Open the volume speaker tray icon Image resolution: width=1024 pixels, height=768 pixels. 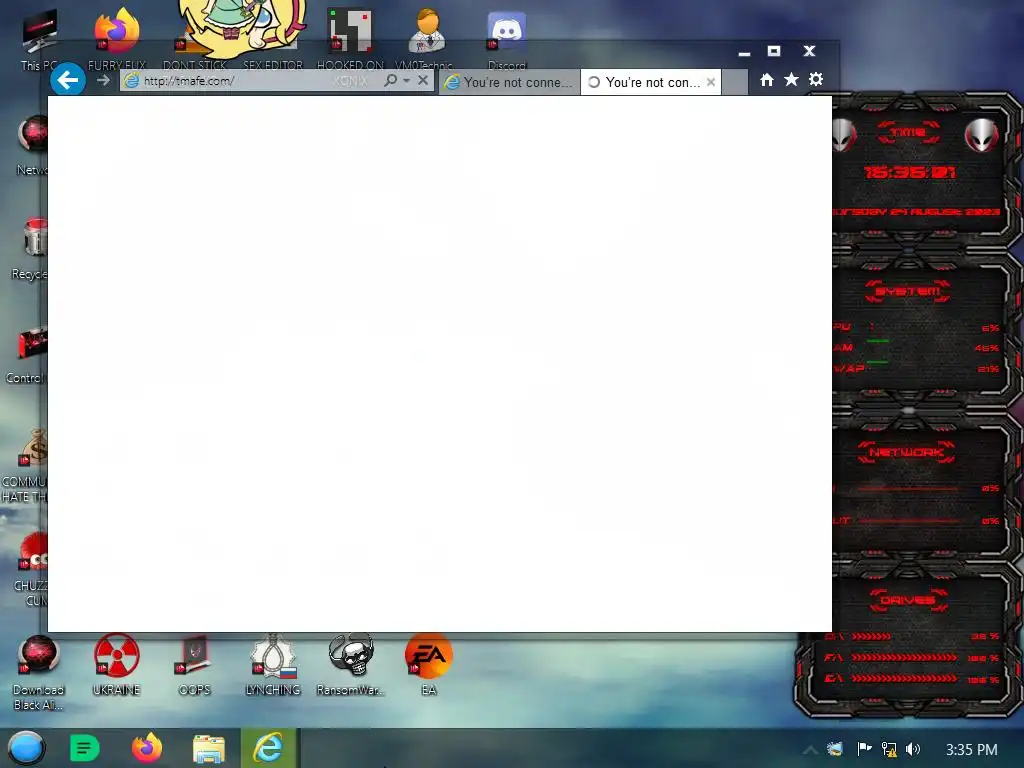(913, 749)
